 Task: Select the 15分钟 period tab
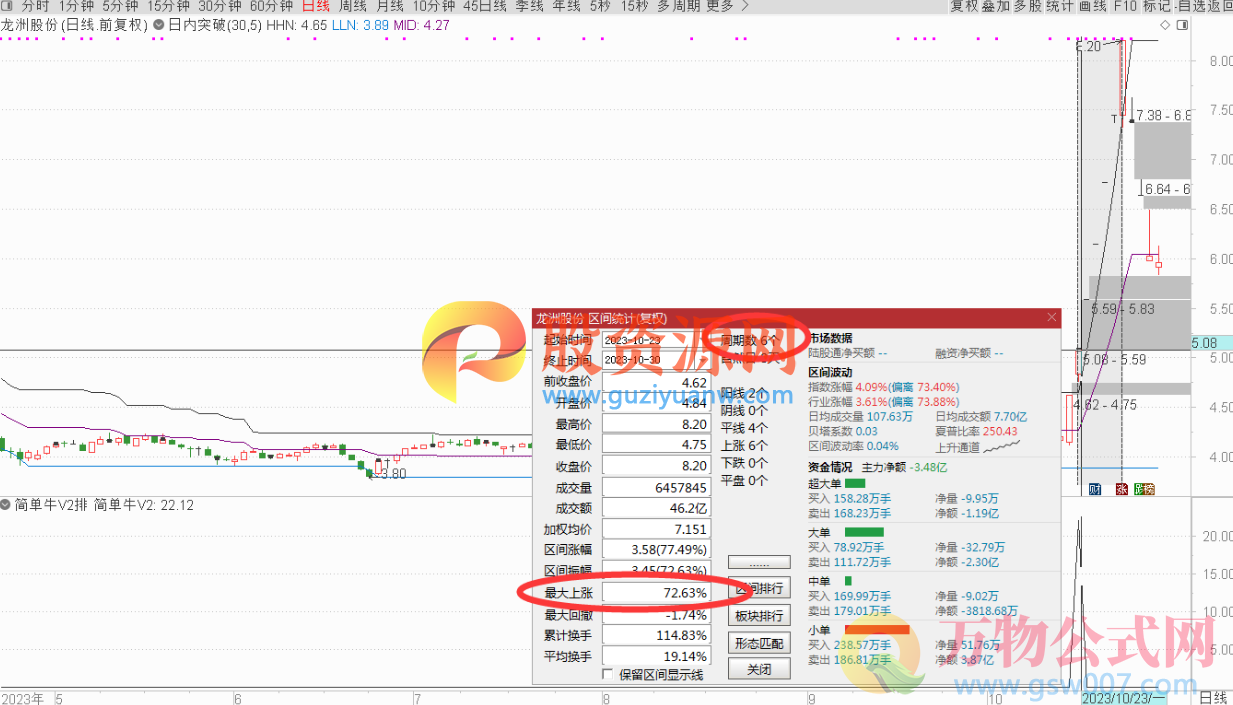pos(168,6)
